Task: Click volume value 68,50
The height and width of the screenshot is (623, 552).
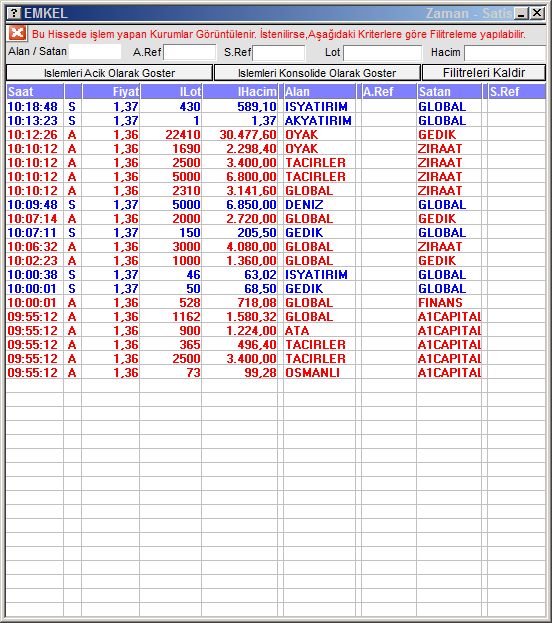Action: coord(261,289)
